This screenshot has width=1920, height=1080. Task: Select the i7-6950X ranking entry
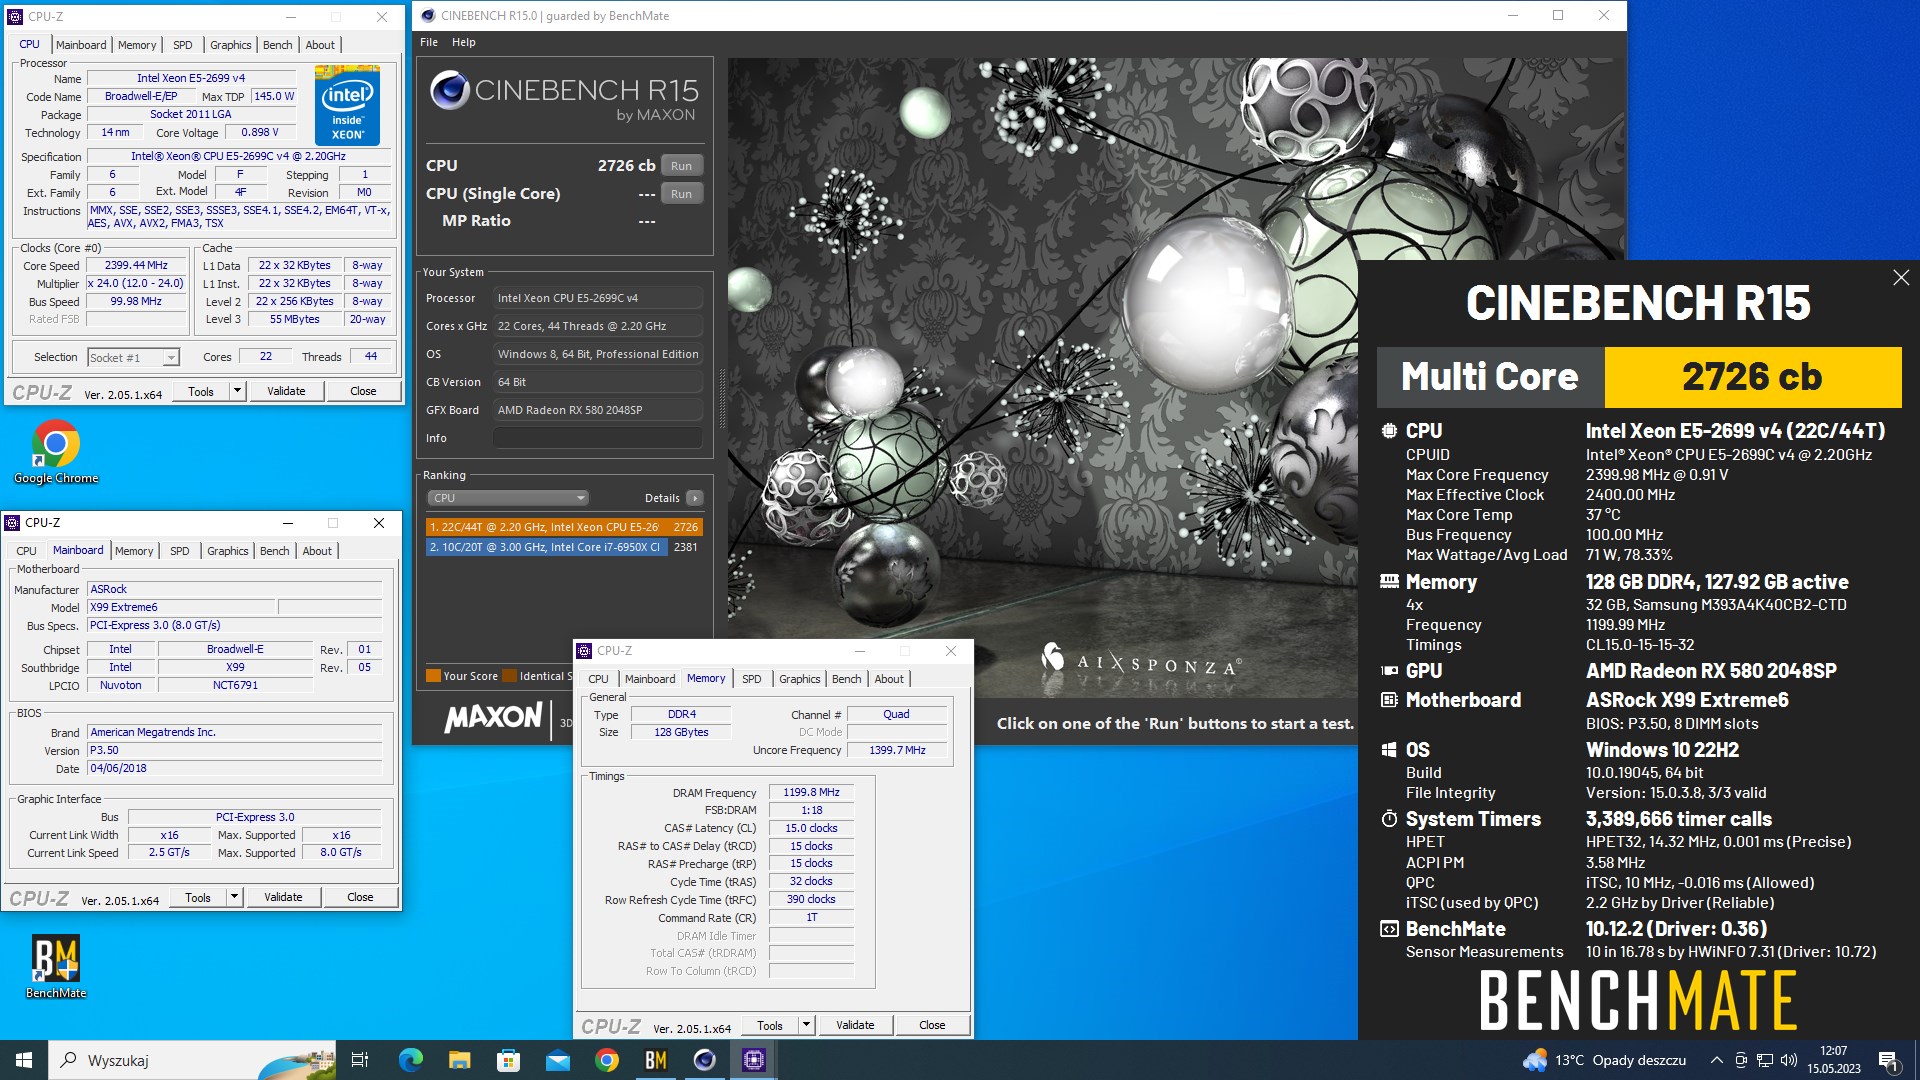(564, 547)
